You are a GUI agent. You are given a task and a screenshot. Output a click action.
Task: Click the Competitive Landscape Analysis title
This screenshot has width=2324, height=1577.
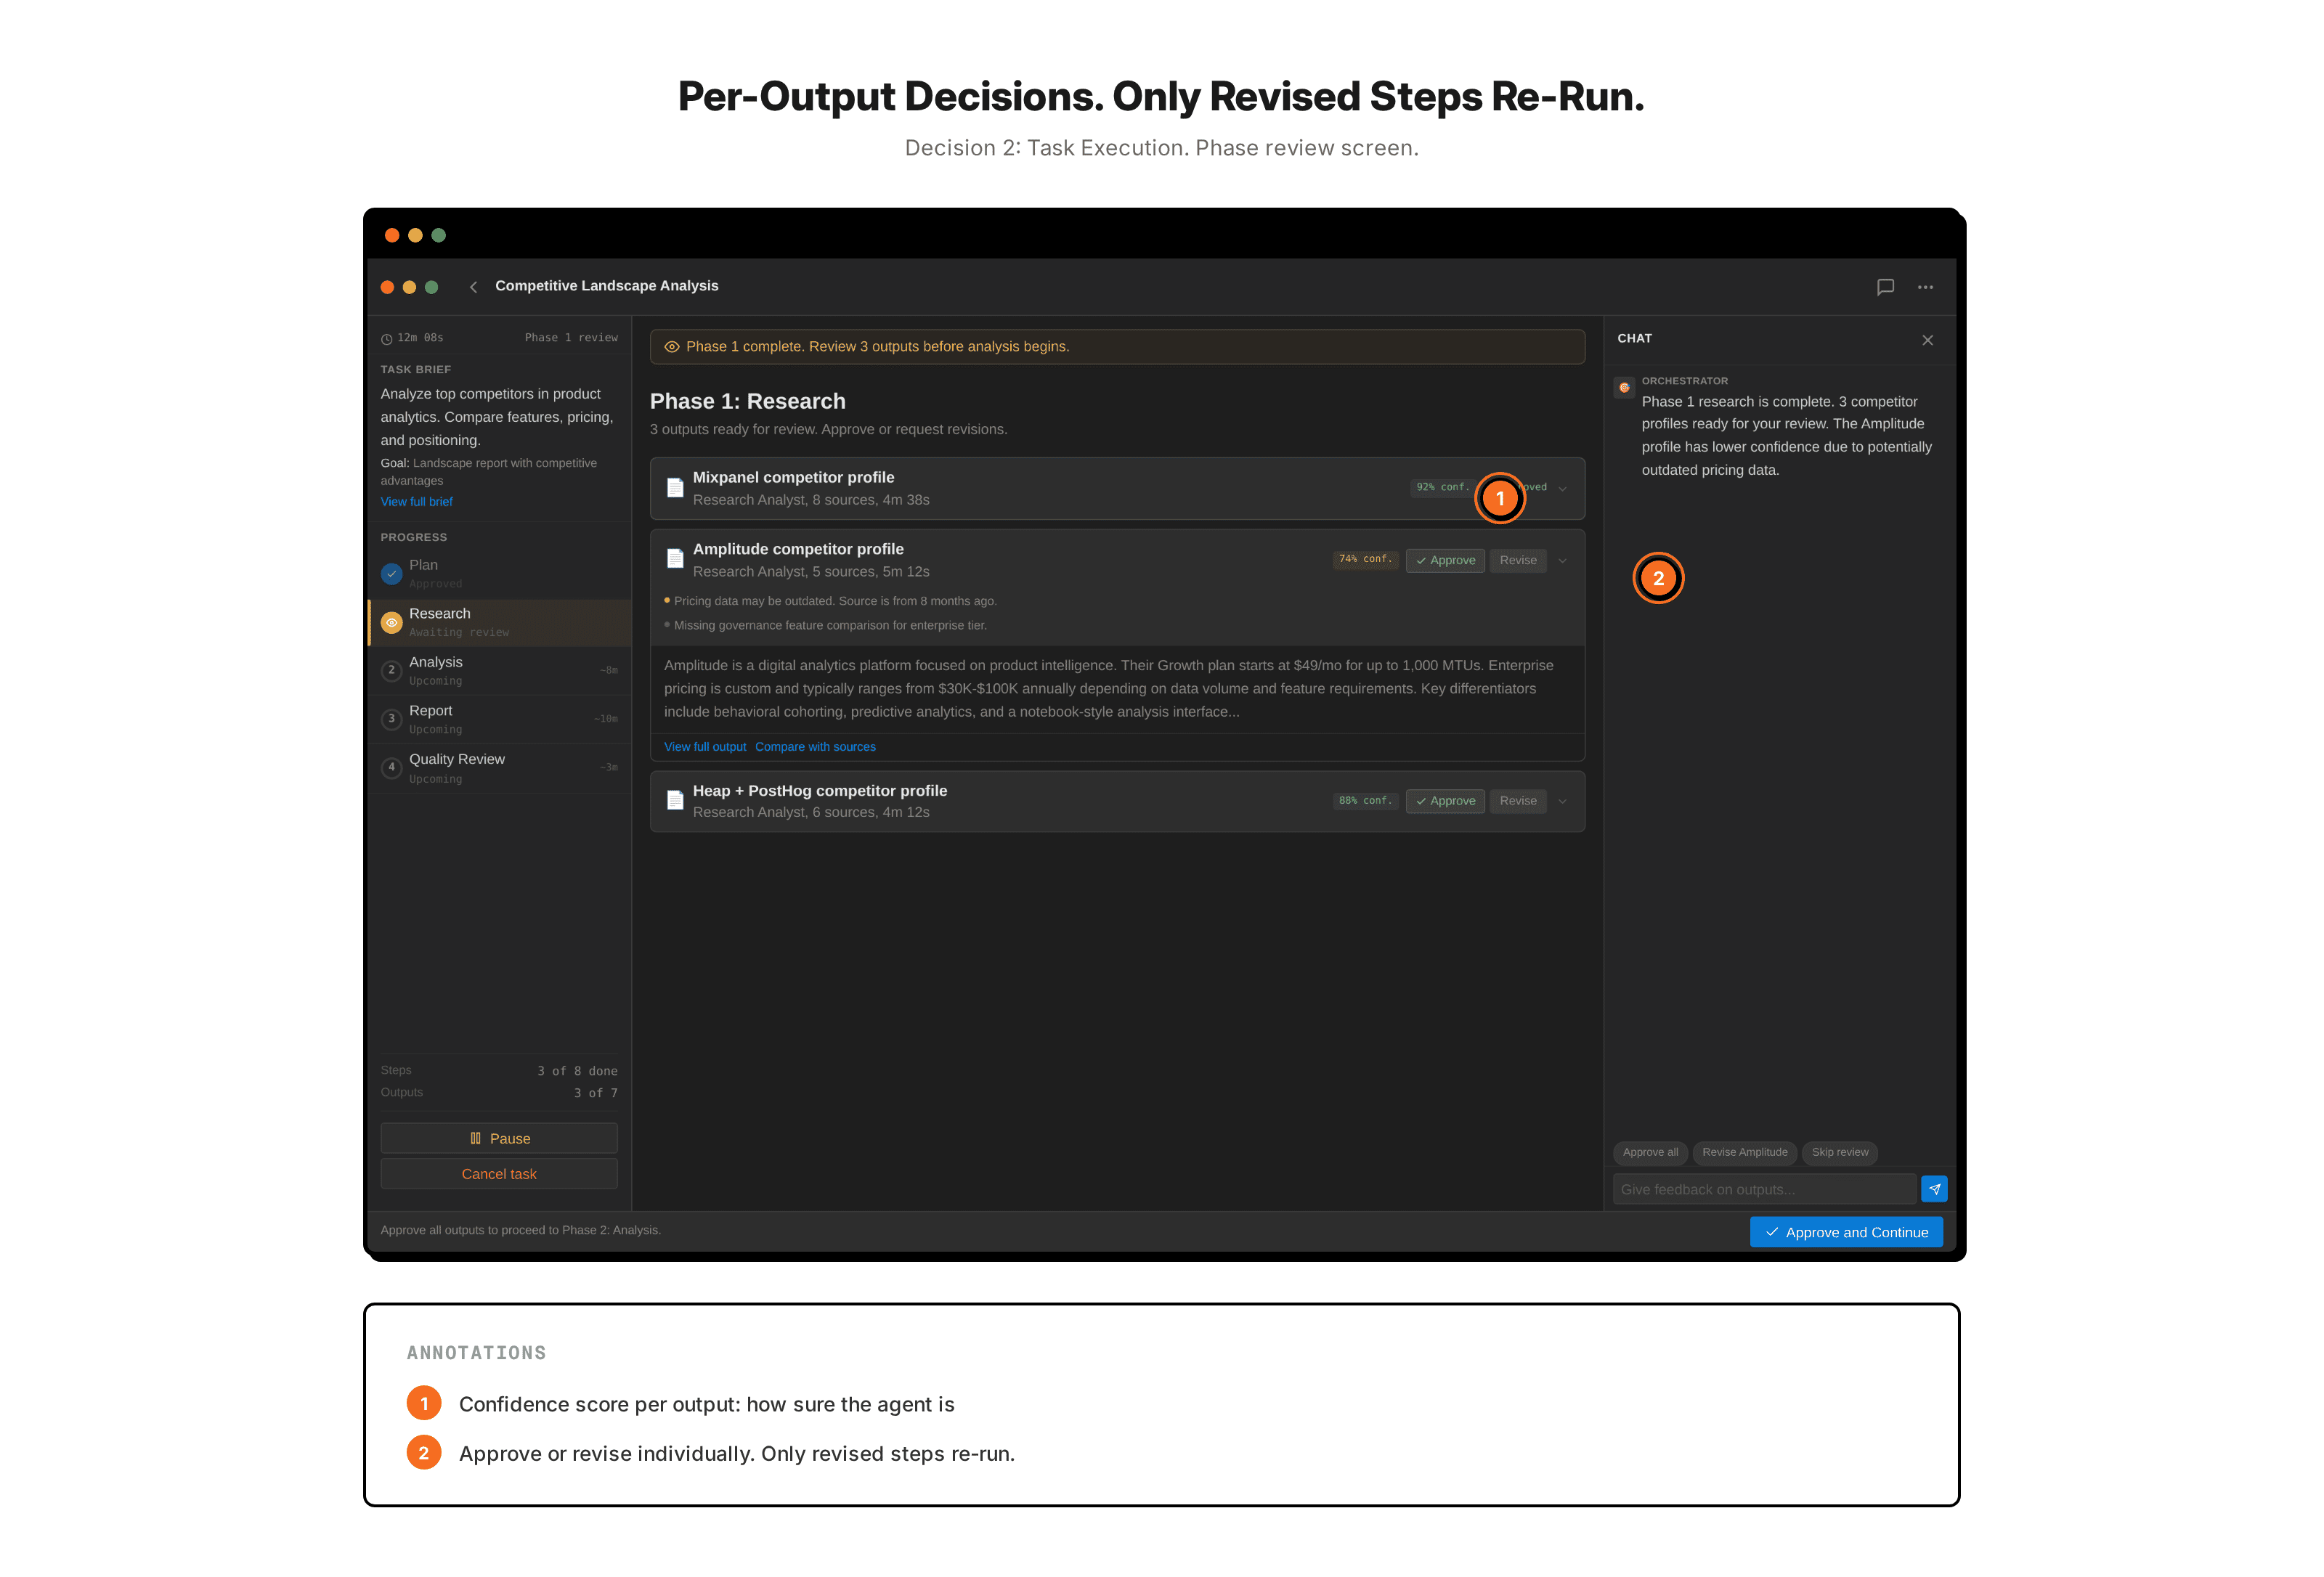607,286
